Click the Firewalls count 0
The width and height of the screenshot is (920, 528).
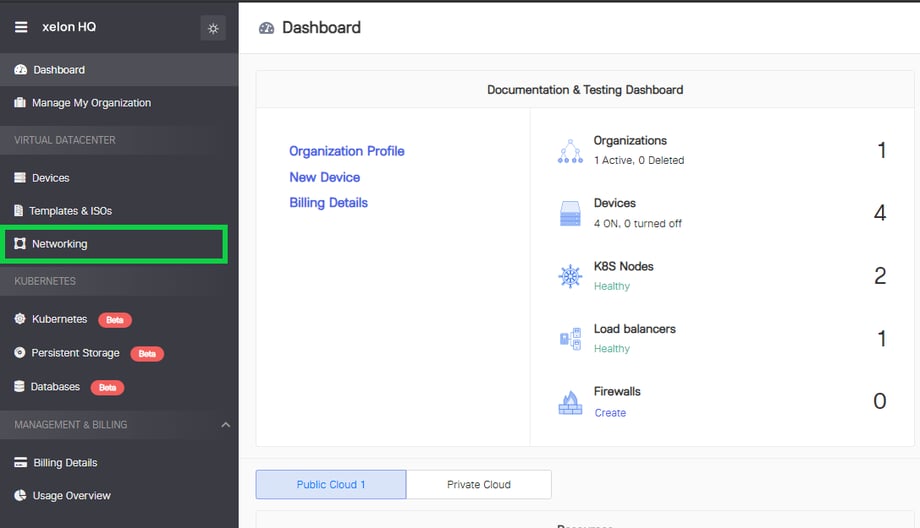880,401
